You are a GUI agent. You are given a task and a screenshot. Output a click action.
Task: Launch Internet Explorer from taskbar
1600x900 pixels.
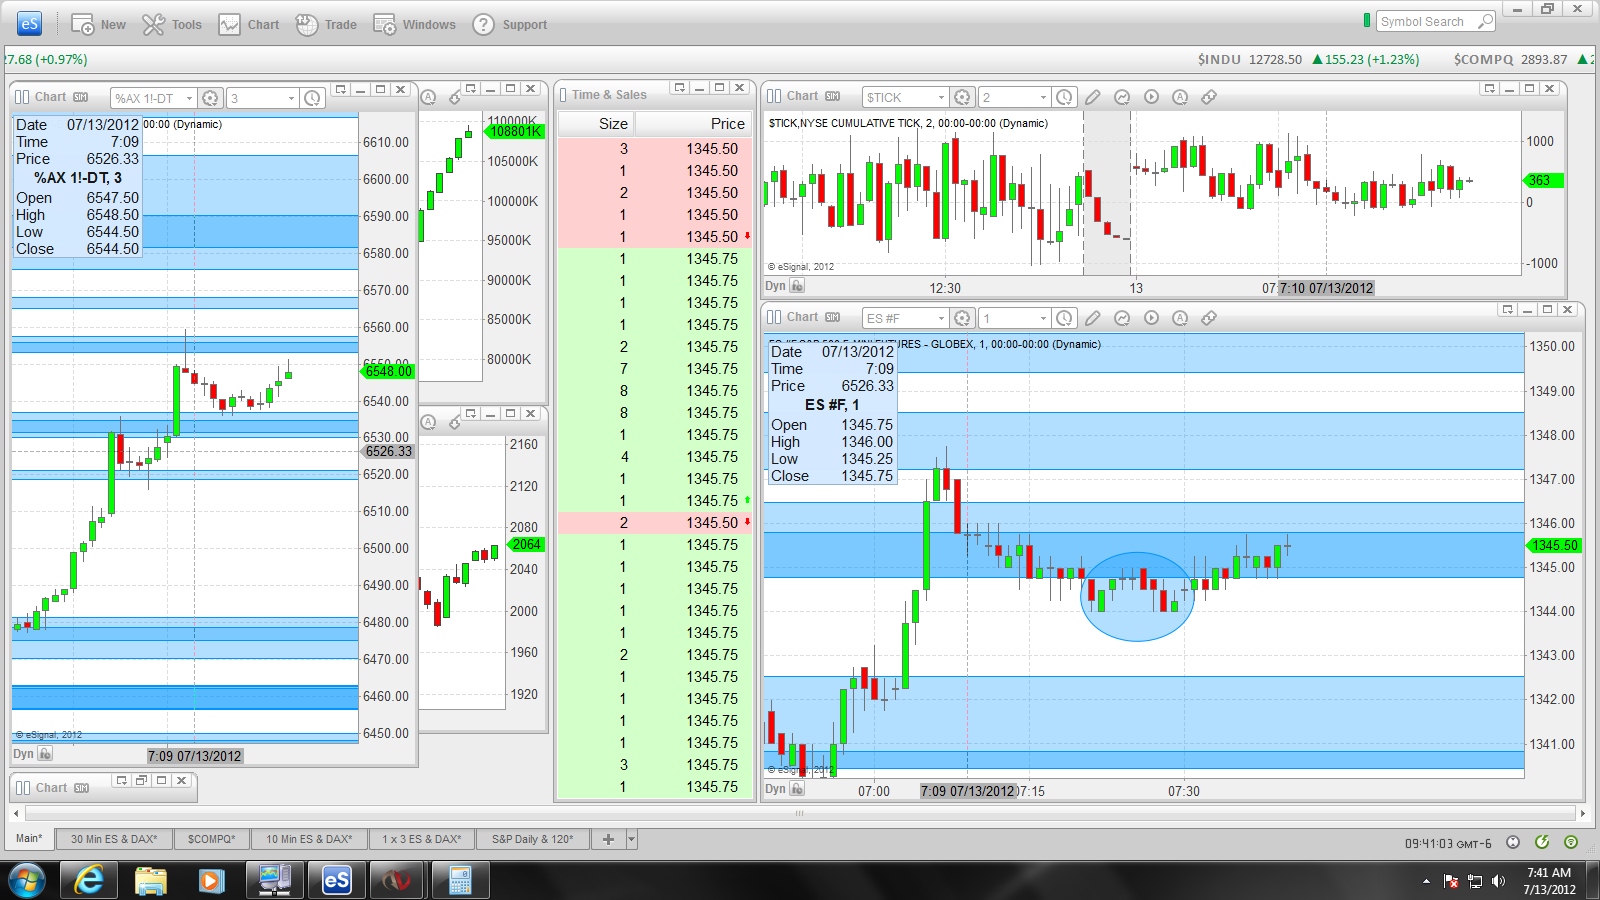click(x=89, y=880)
